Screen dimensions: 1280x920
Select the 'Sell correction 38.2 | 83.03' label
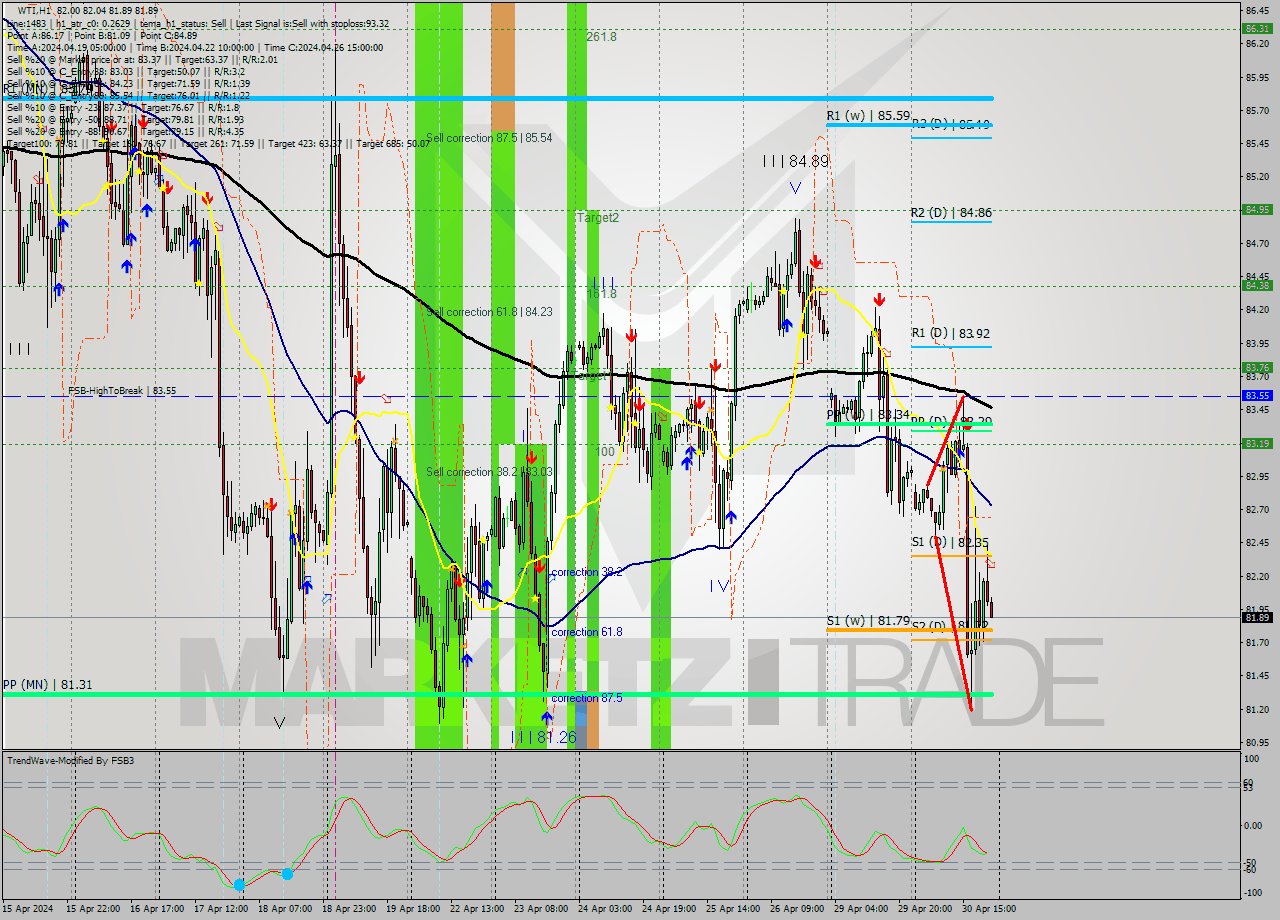(489, 472)
